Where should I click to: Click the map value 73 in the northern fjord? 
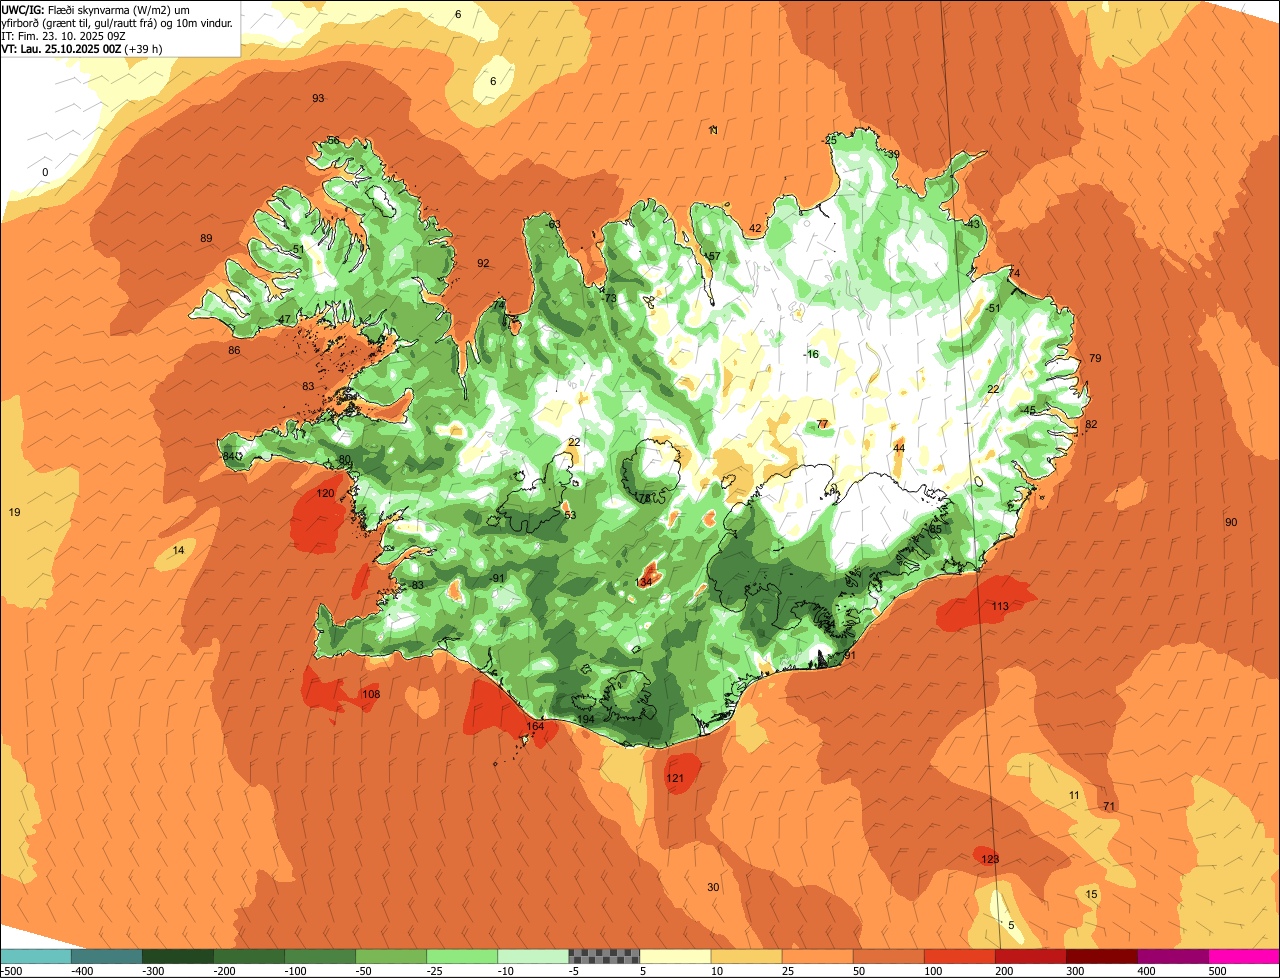point(610,298)
